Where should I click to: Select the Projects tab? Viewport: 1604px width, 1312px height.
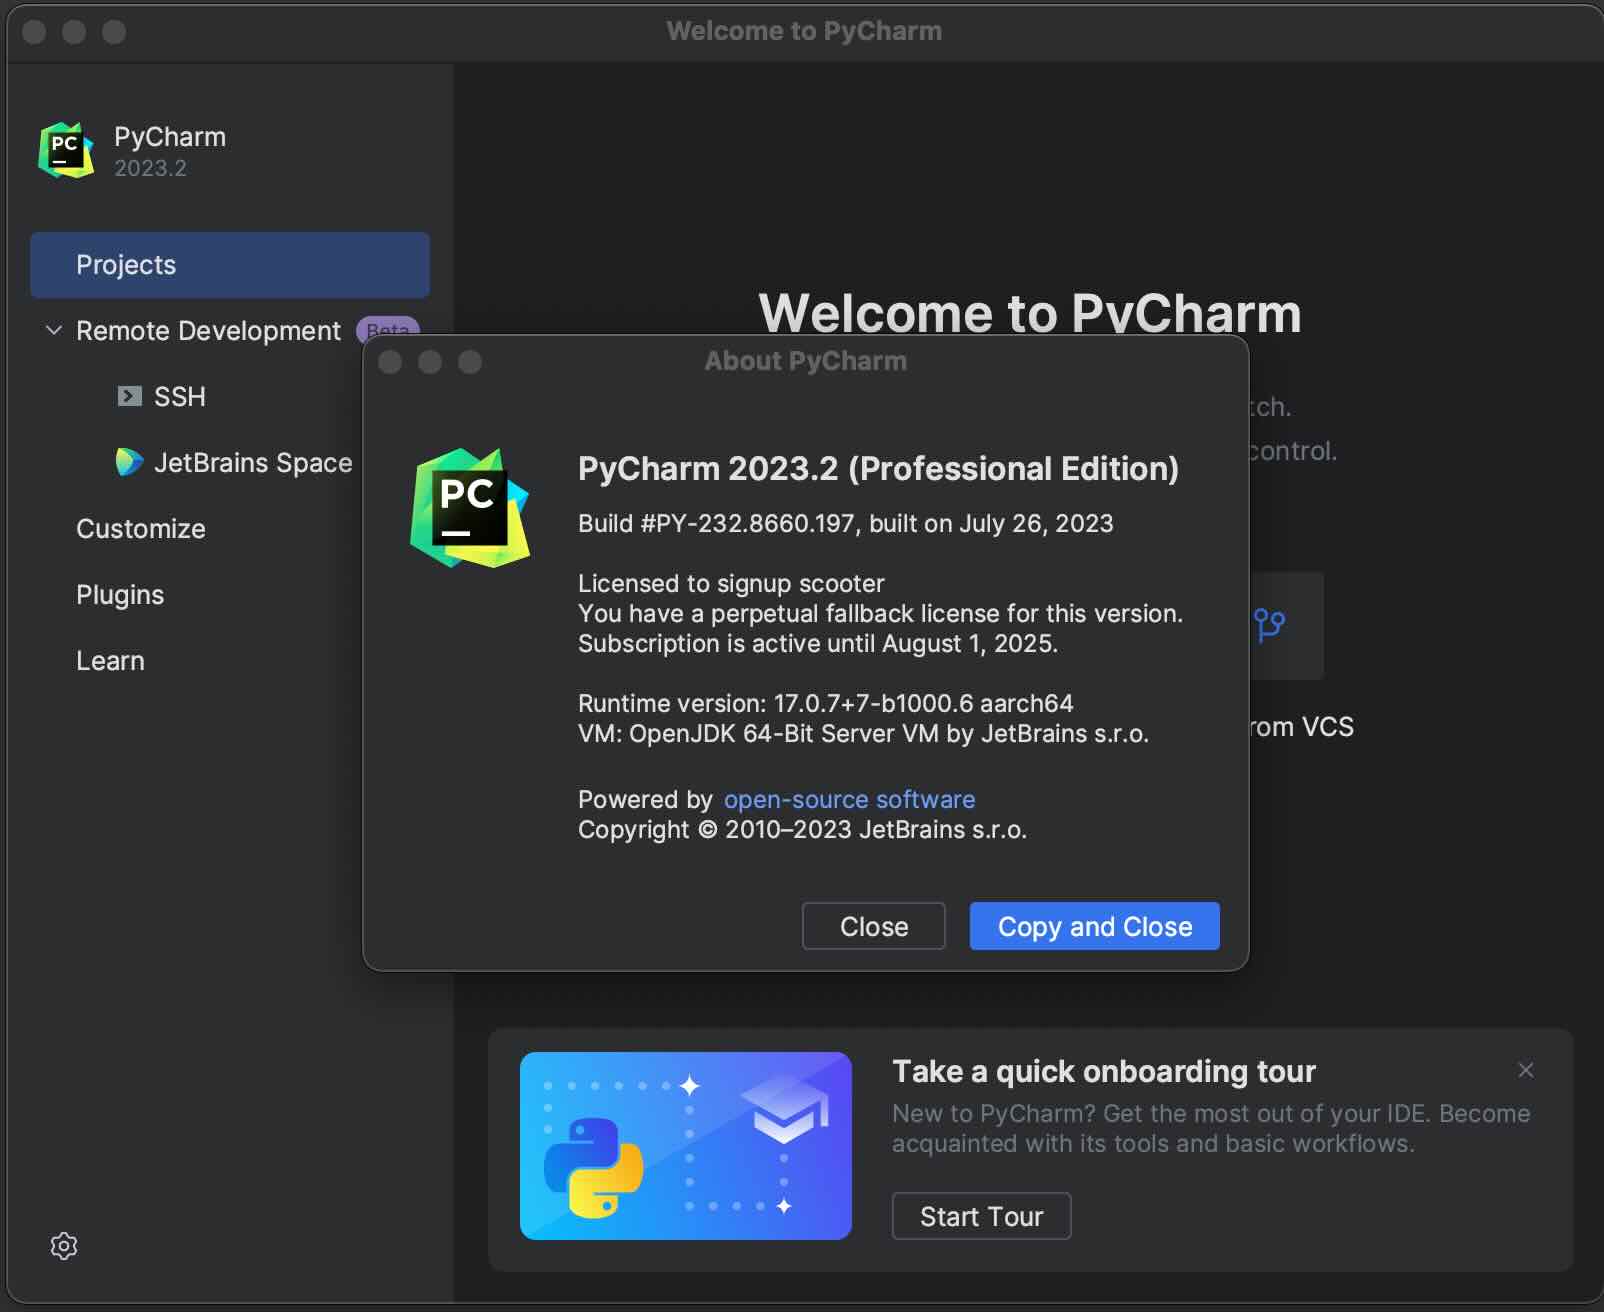click(230, 265)
